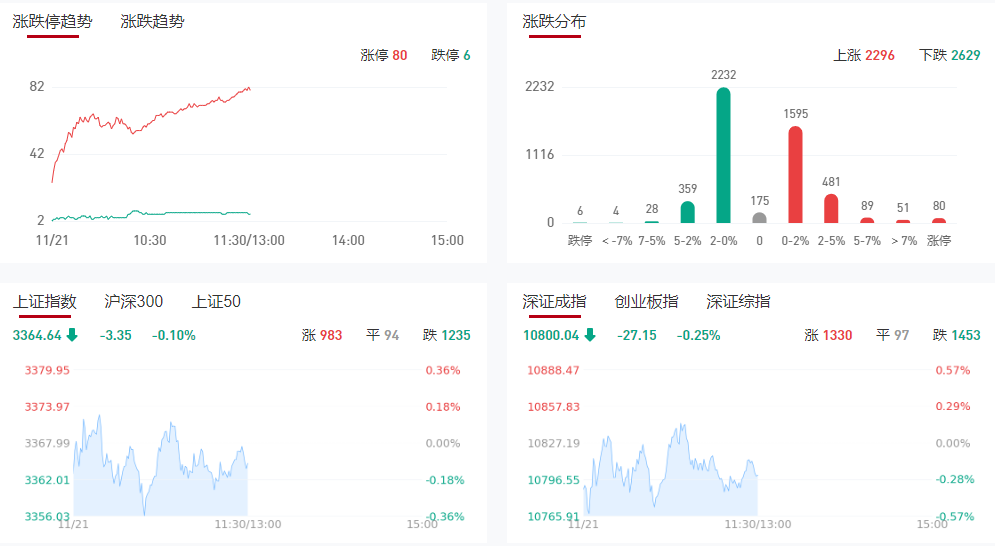Select the 创业板指 tab
Viewport: 995px width, 546px height.
point(646,301)
